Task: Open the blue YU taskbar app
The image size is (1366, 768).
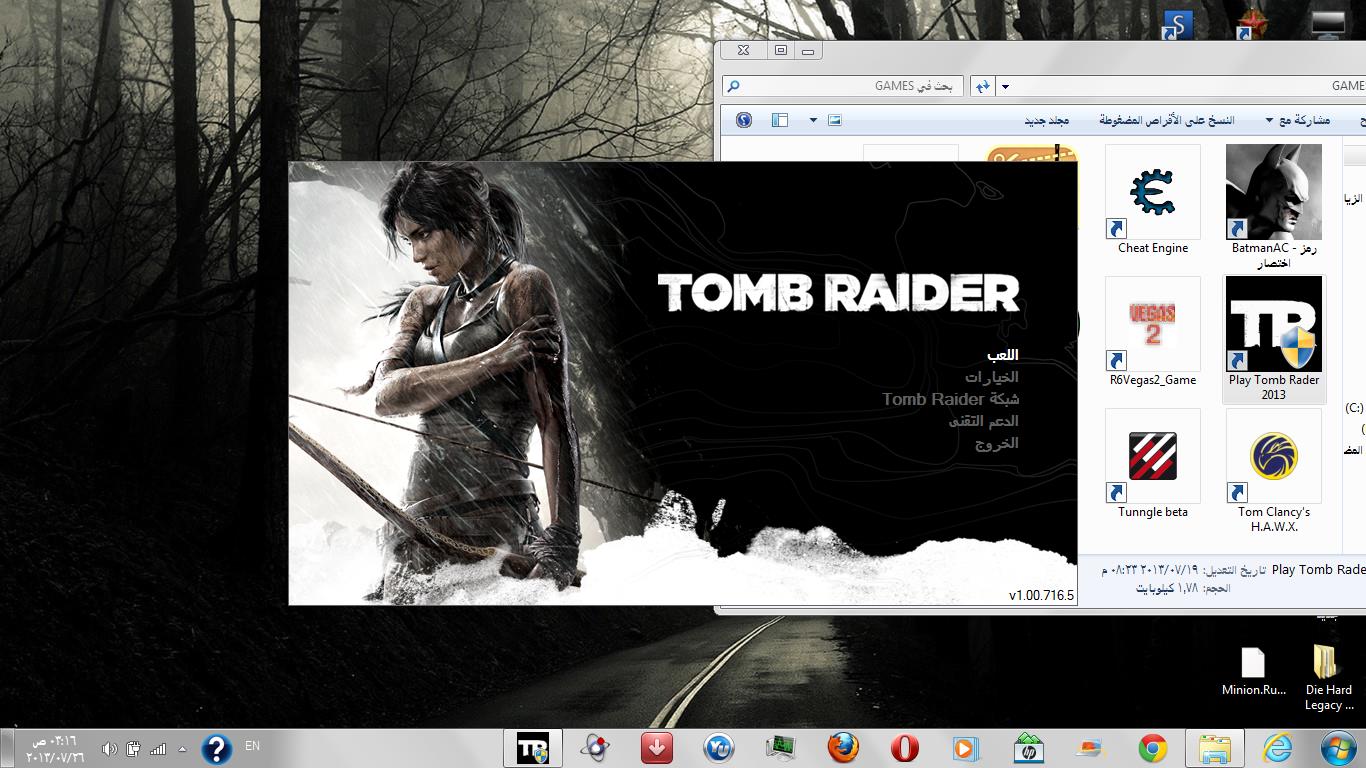Action: [x=718, y=748]
